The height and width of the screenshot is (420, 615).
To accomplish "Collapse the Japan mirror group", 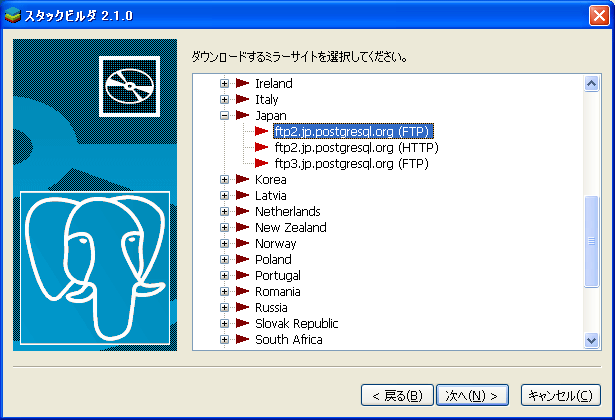I will (224, 115).
